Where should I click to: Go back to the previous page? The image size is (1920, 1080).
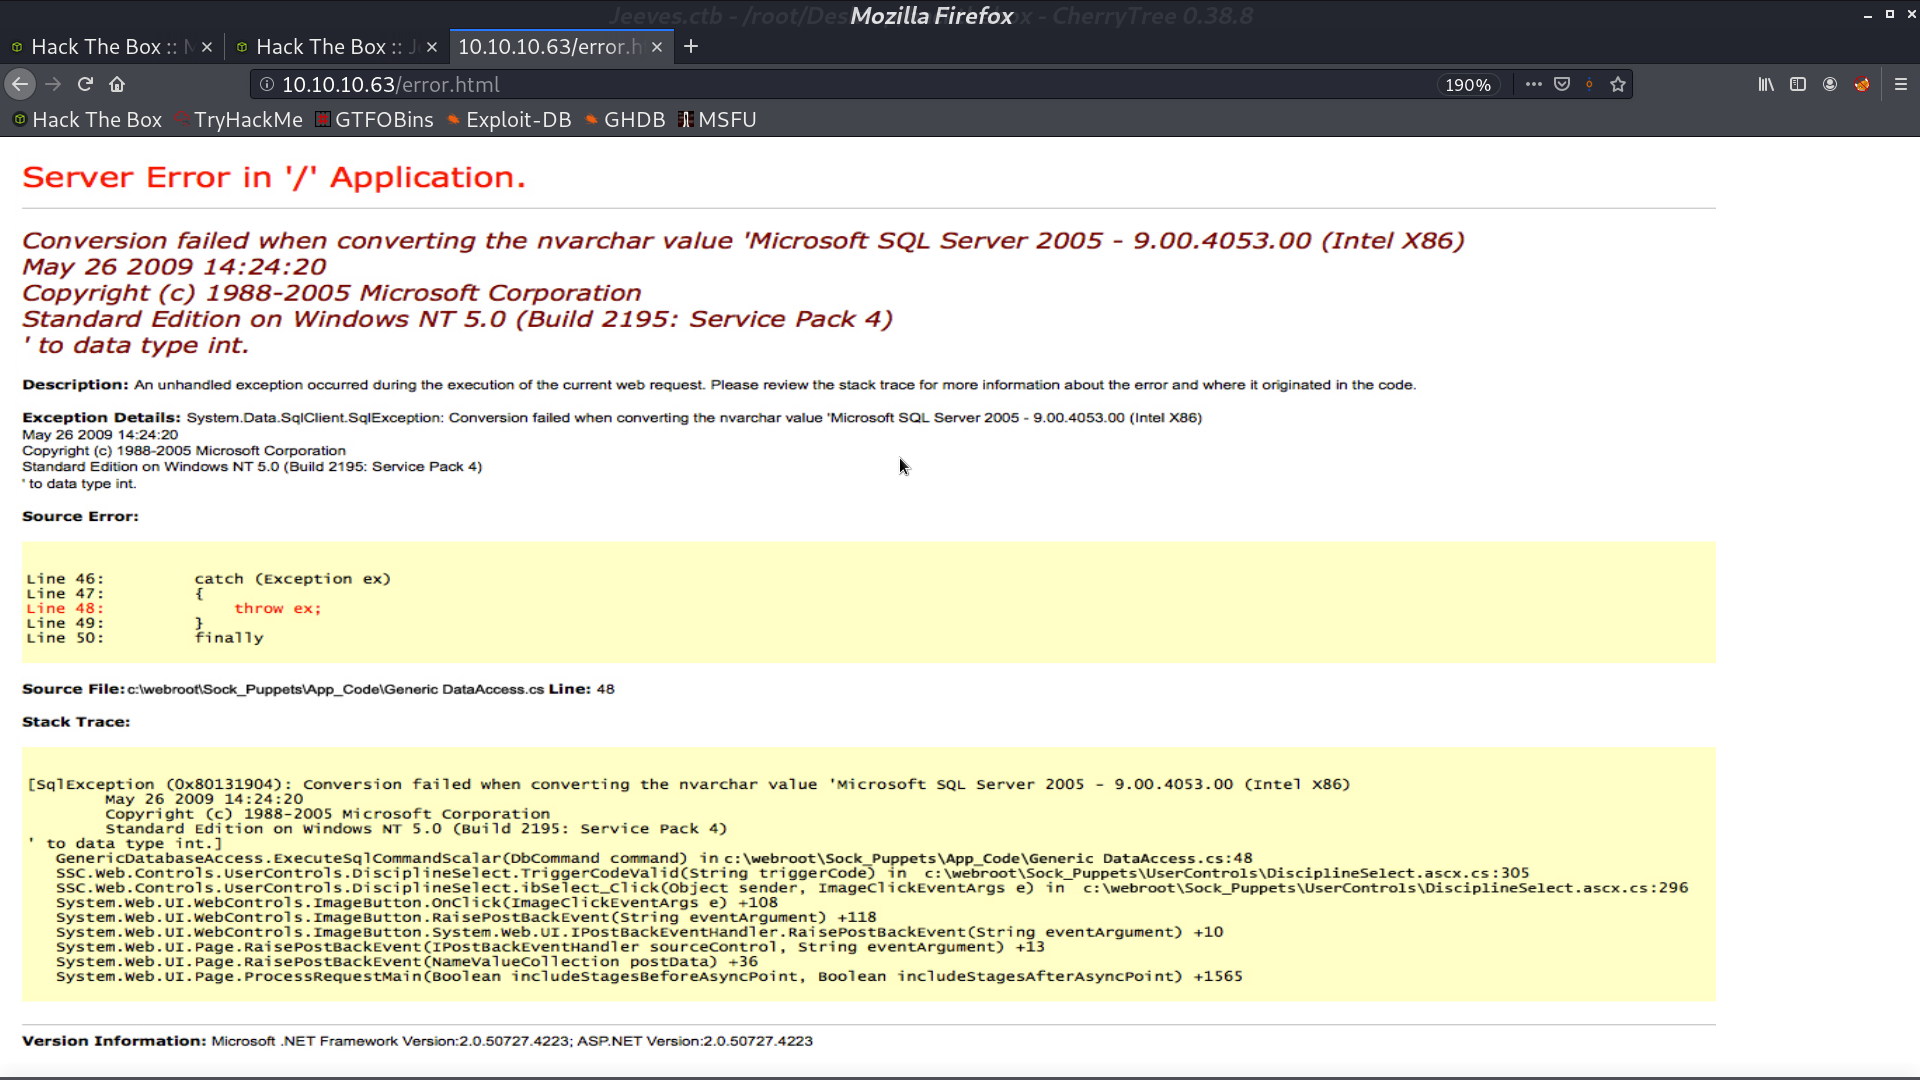tap(20, 85)
